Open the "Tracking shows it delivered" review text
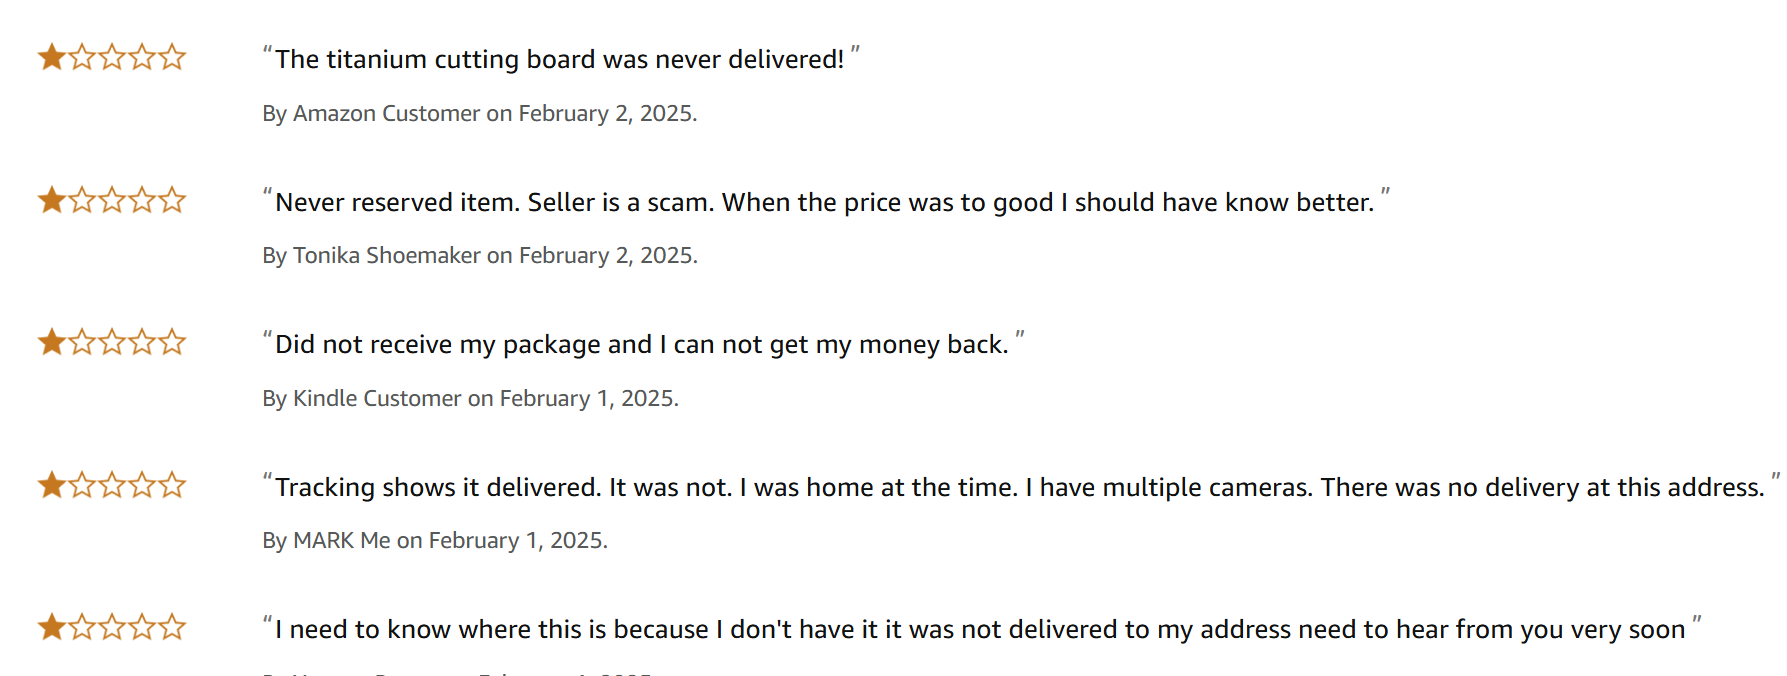Viewport: 1787px width, 676px height. pyautogui.click(x=1020, y=487)
